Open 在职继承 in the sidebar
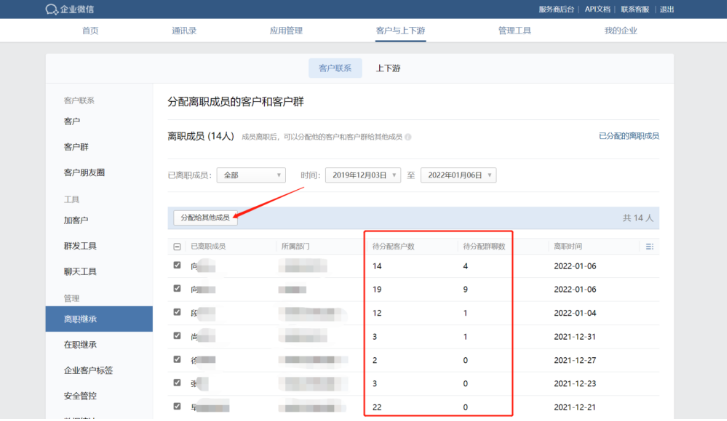 click(x=80, y=345)
